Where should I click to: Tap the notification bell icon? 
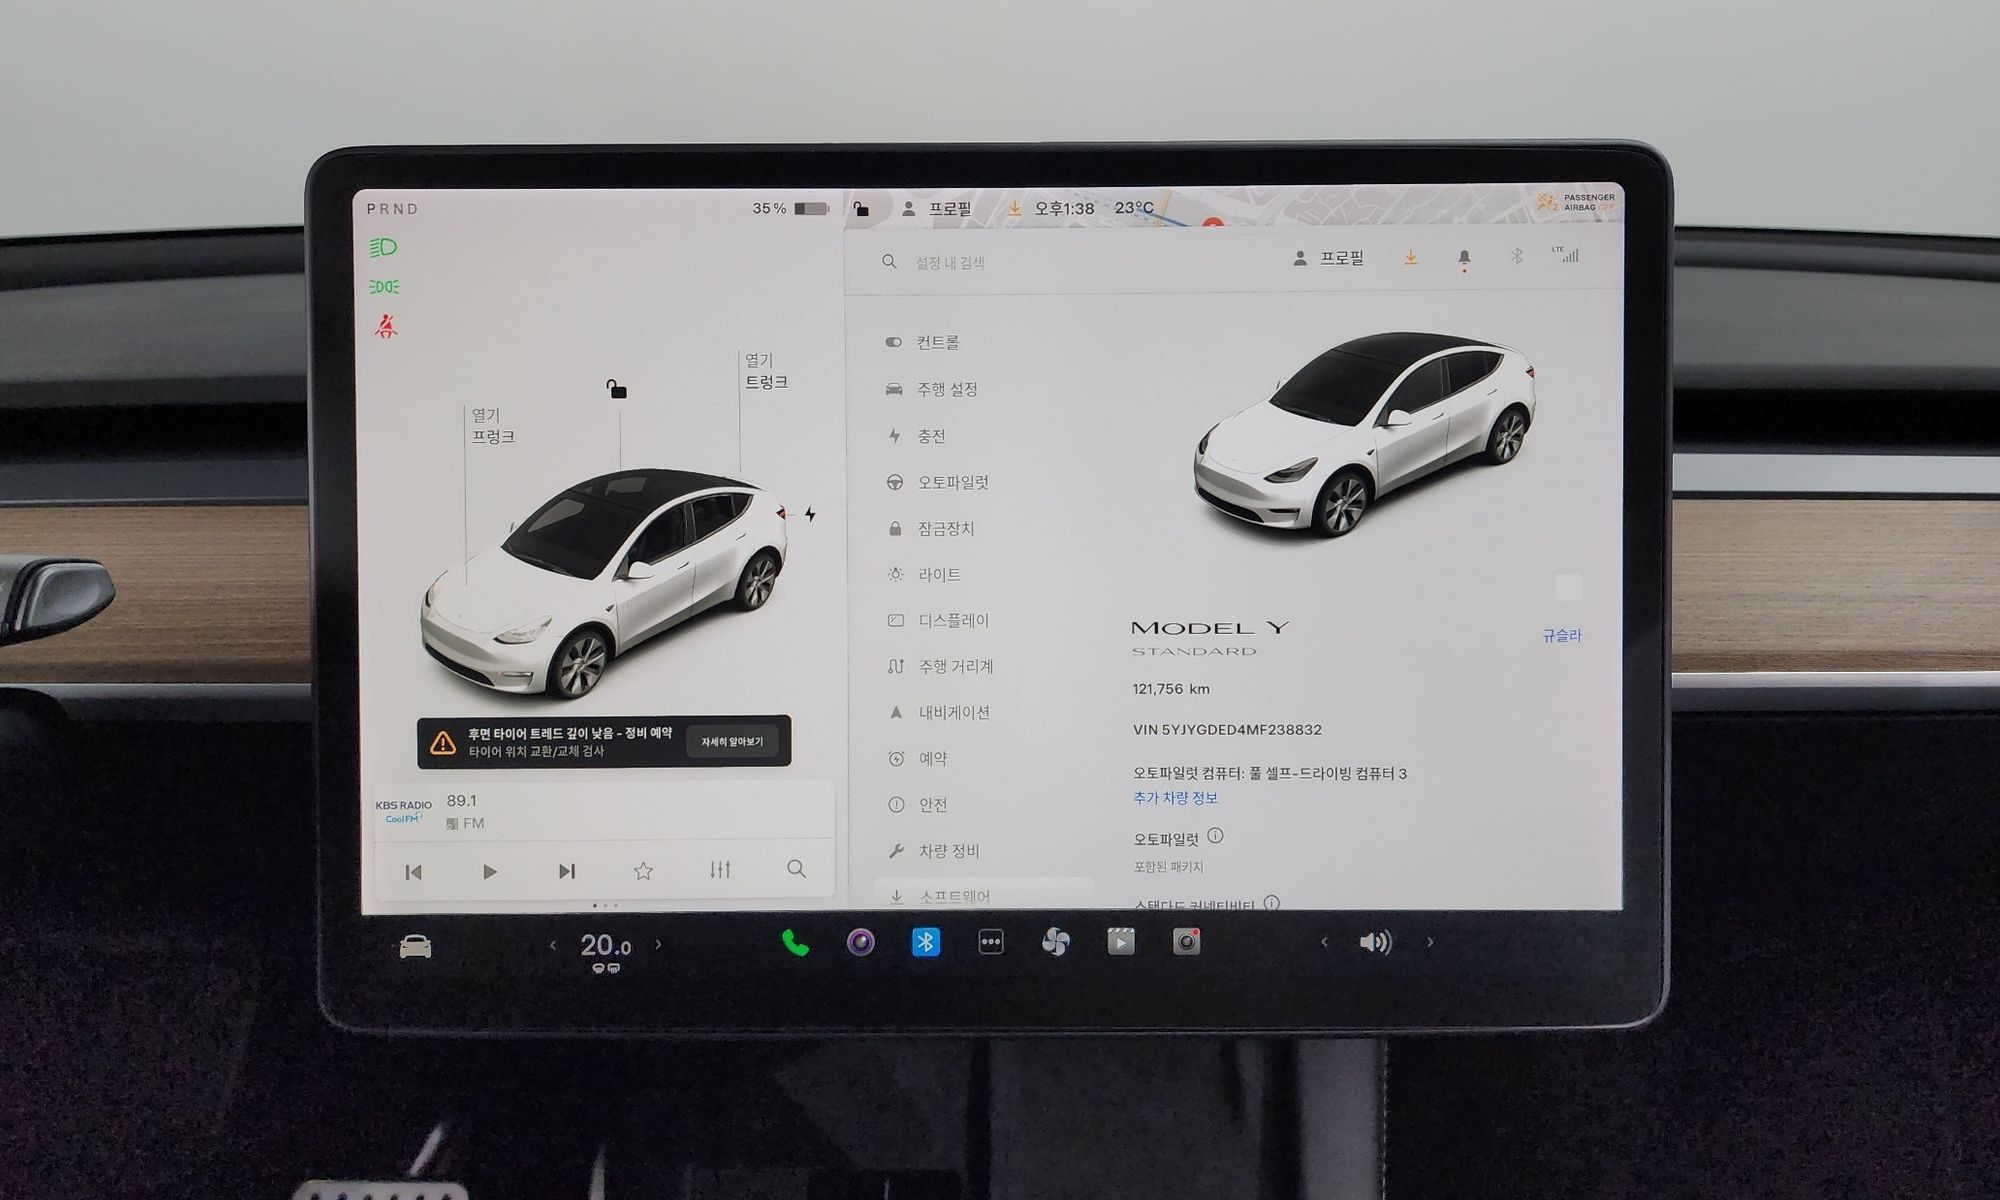[x=1464, y=258]
